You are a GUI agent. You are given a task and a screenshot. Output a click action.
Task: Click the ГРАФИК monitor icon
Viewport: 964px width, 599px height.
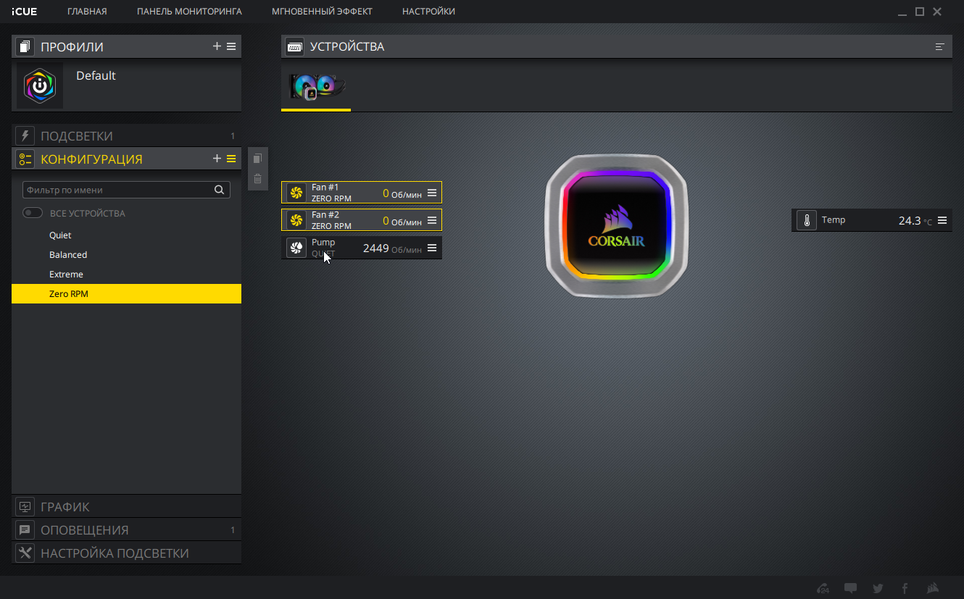(25, 507)
